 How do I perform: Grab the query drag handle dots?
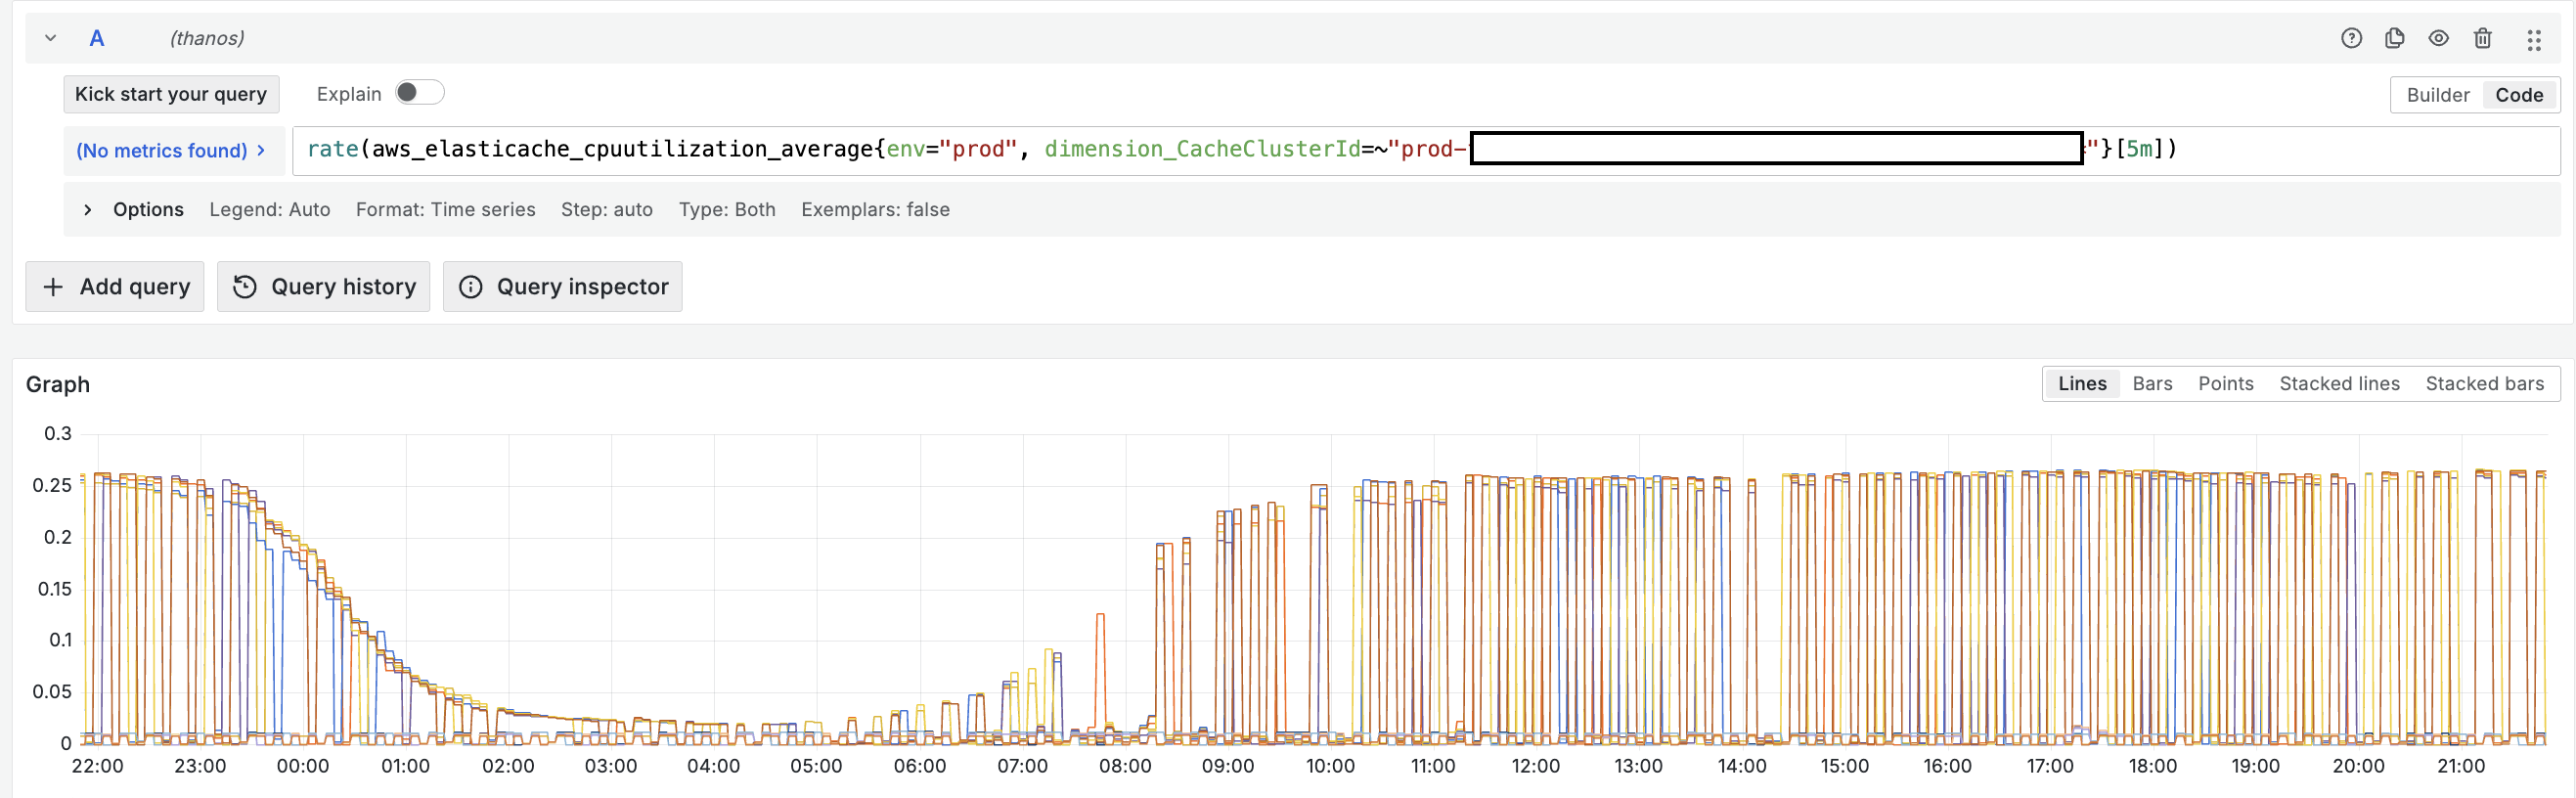pos(2533,39)
